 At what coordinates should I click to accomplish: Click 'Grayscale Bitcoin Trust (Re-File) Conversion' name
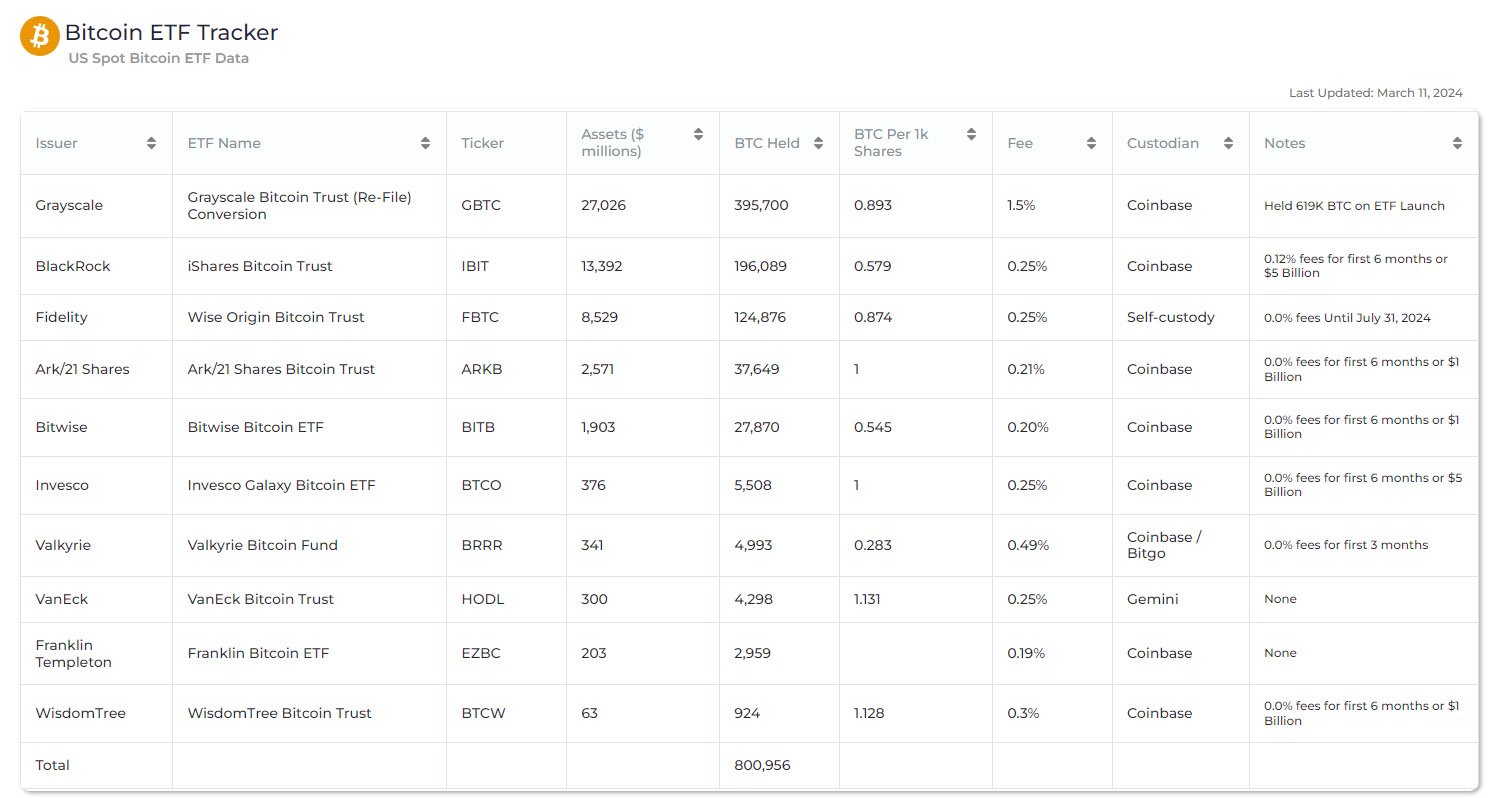coord(300,205)
